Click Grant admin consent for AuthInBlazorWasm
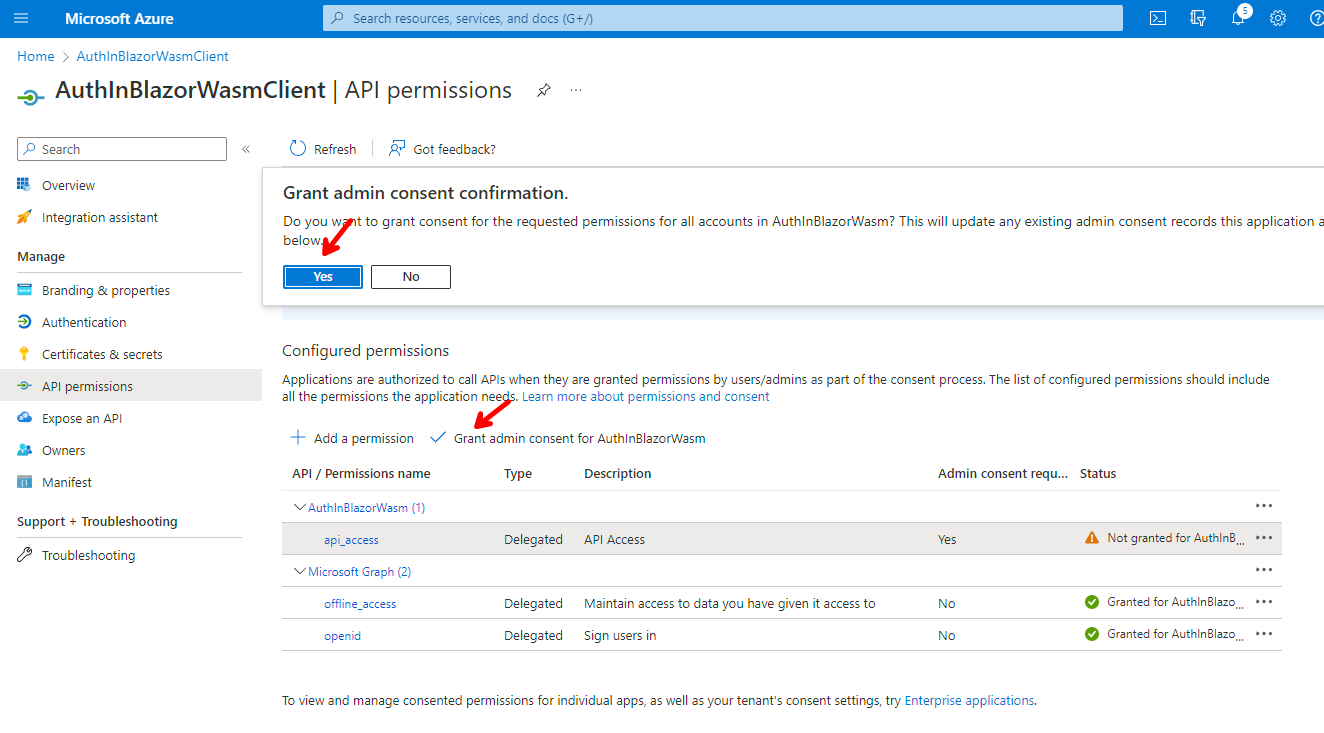This screenshot has height=733, width=1324. coord(567,438)
